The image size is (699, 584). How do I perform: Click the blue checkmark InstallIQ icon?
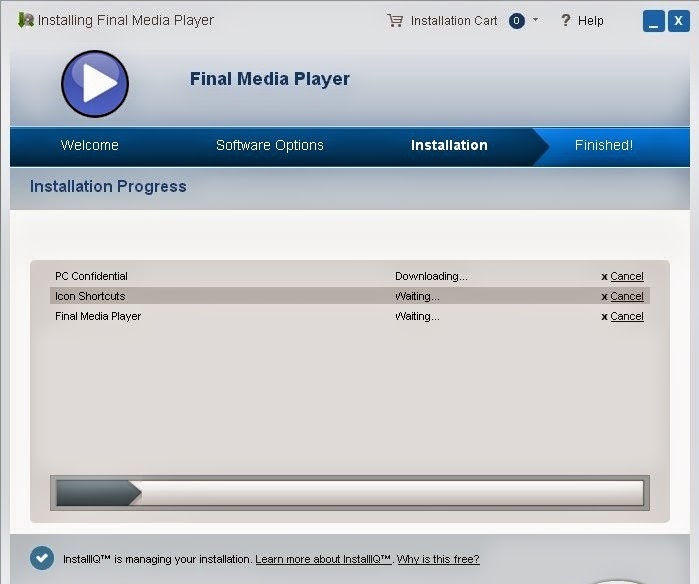point(42,558)
